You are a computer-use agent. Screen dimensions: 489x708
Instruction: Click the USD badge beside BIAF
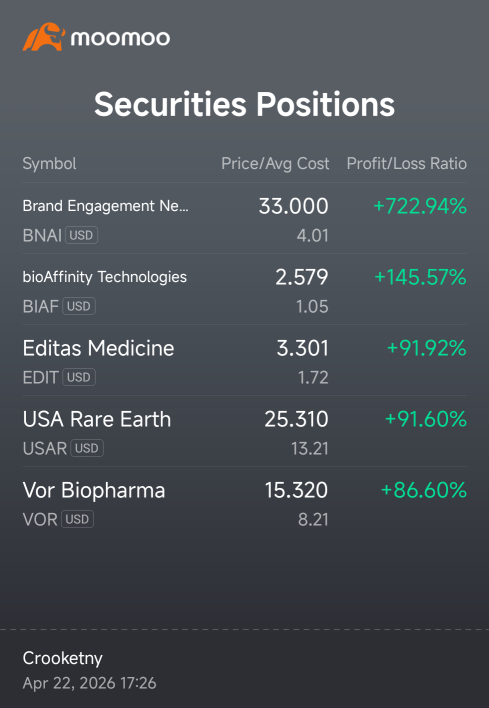pyautogui.click(x=79, y=306)
